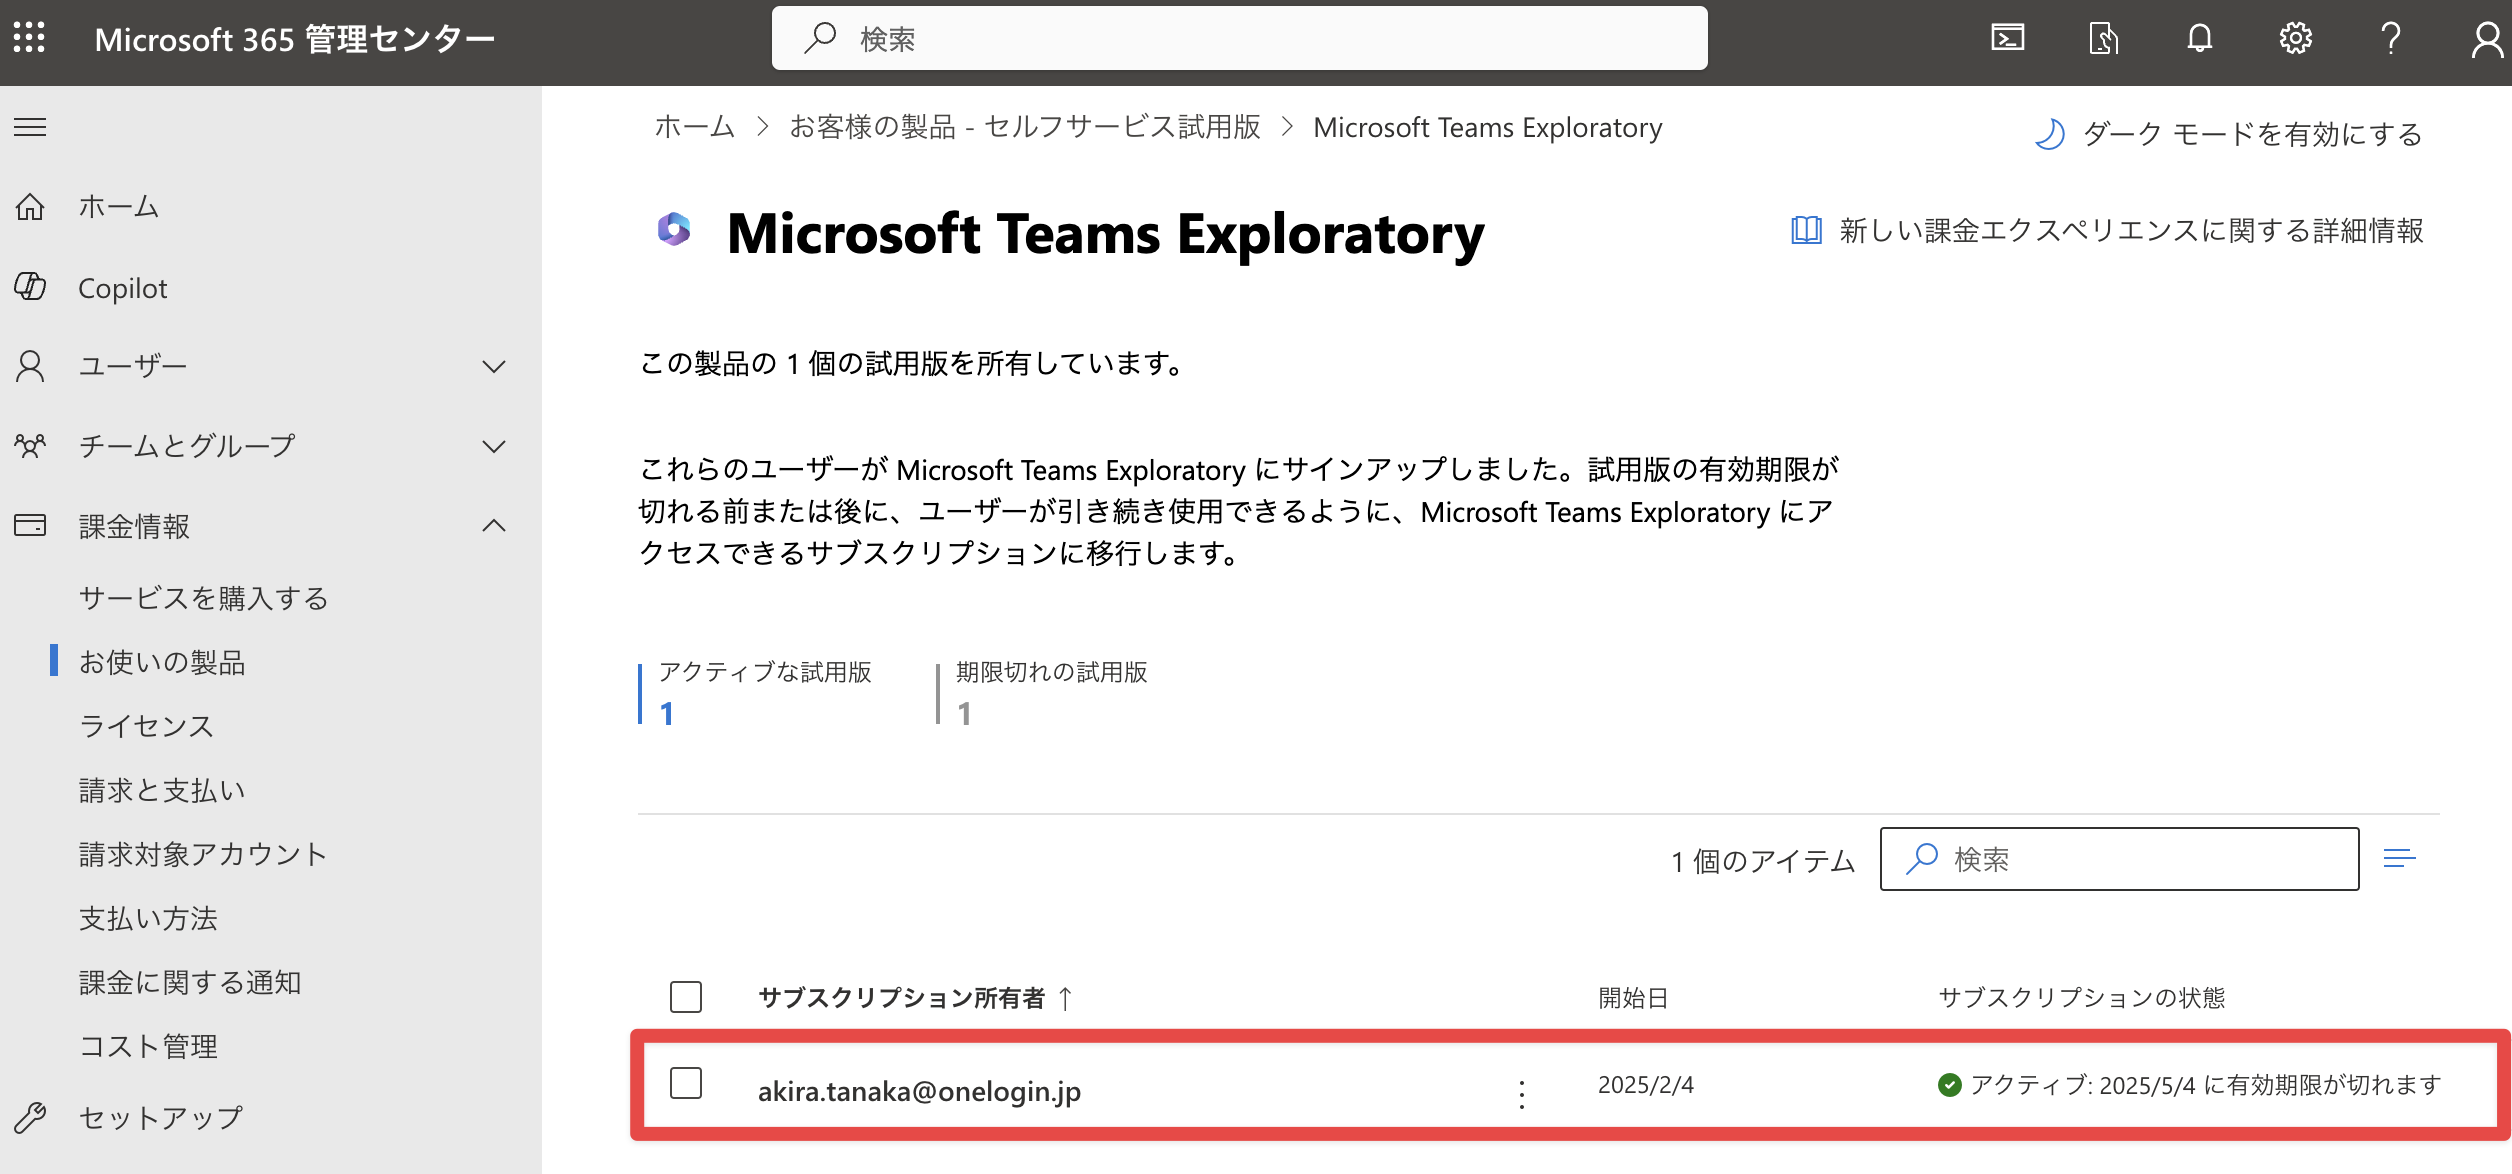This screenshot has width=2512, height=1174.
Task: Click the document update icon in header
Action: click(2103, 38)
